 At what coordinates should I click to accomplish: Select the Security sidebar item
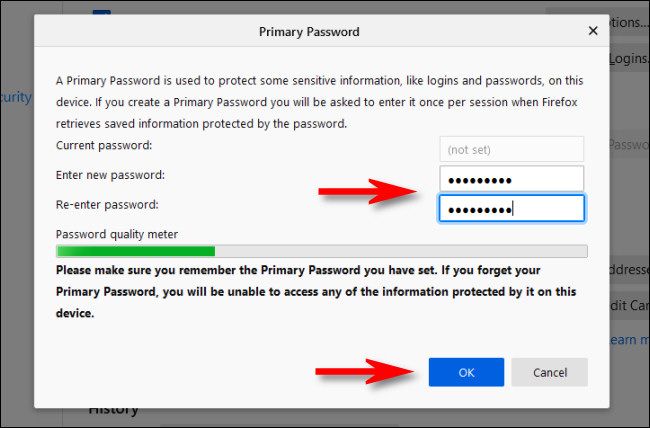click(17, 98)
